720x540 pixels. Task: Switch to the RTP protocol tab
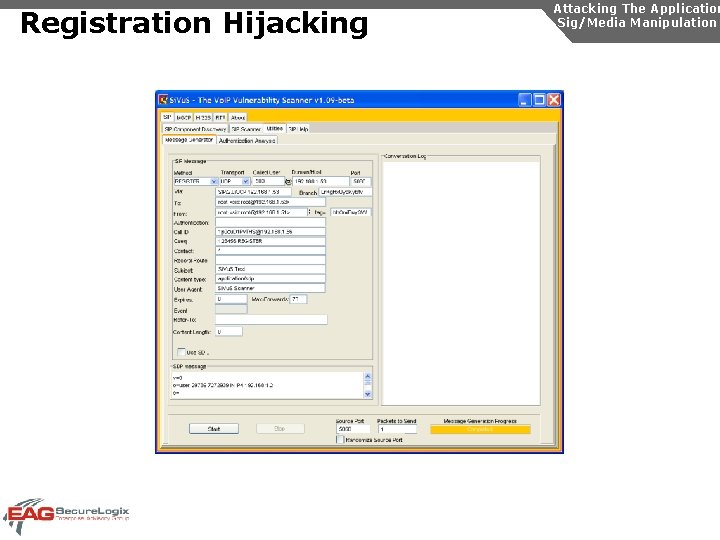coord(220,118)
